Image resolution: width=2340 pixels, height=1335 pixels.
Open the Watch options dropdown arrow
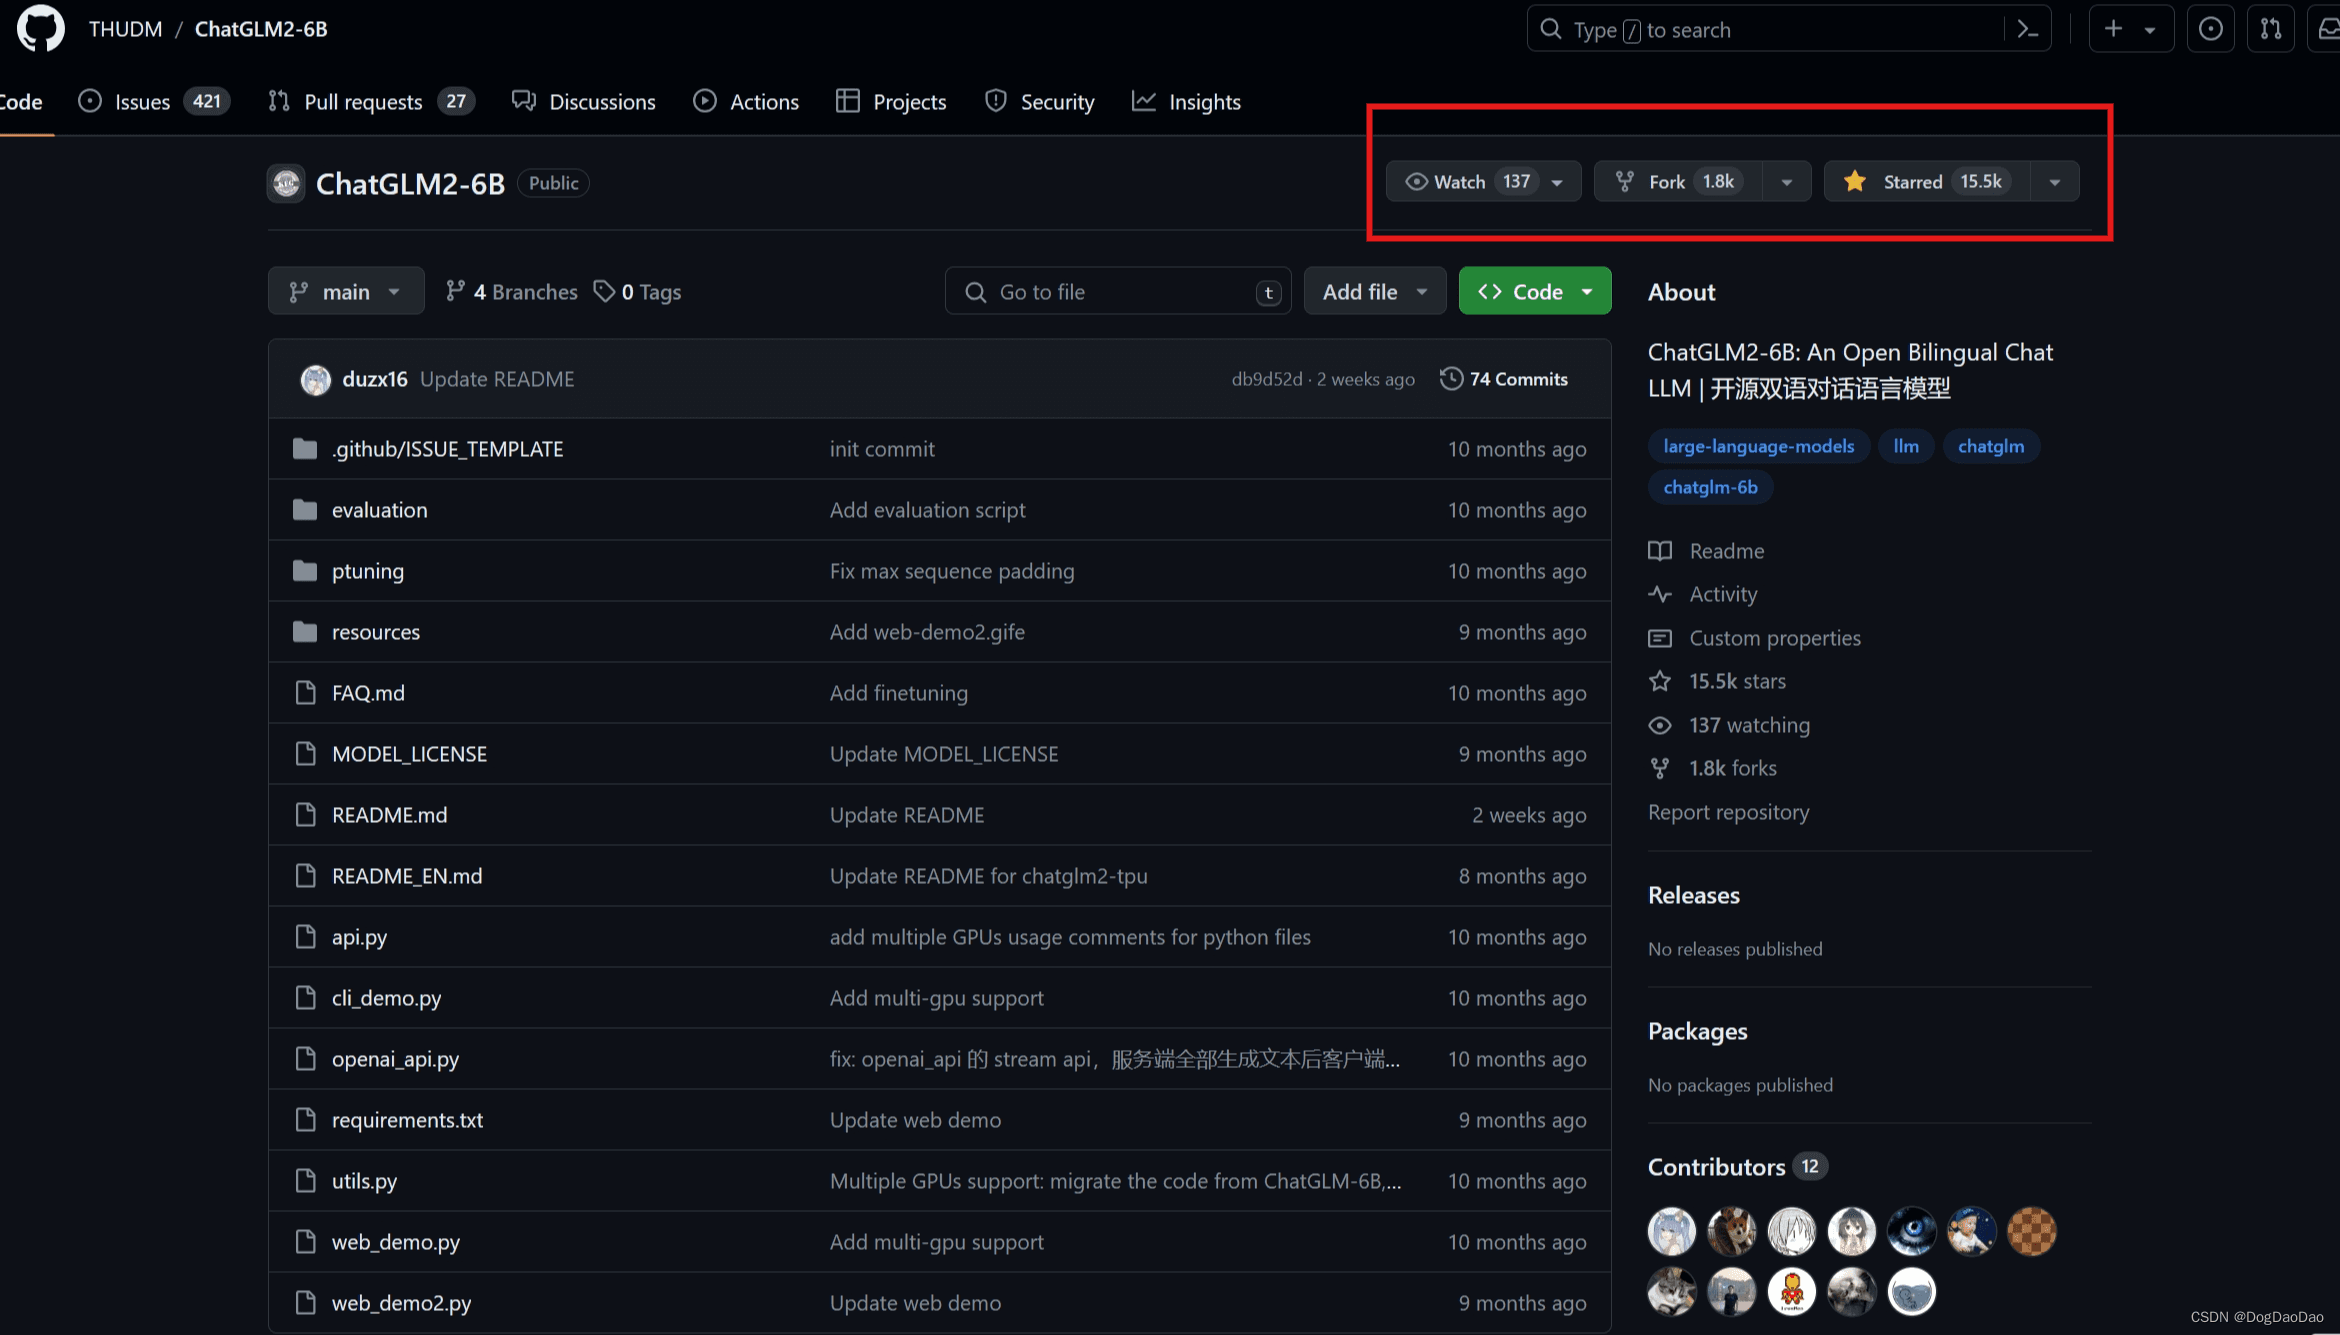point(1558,183)
